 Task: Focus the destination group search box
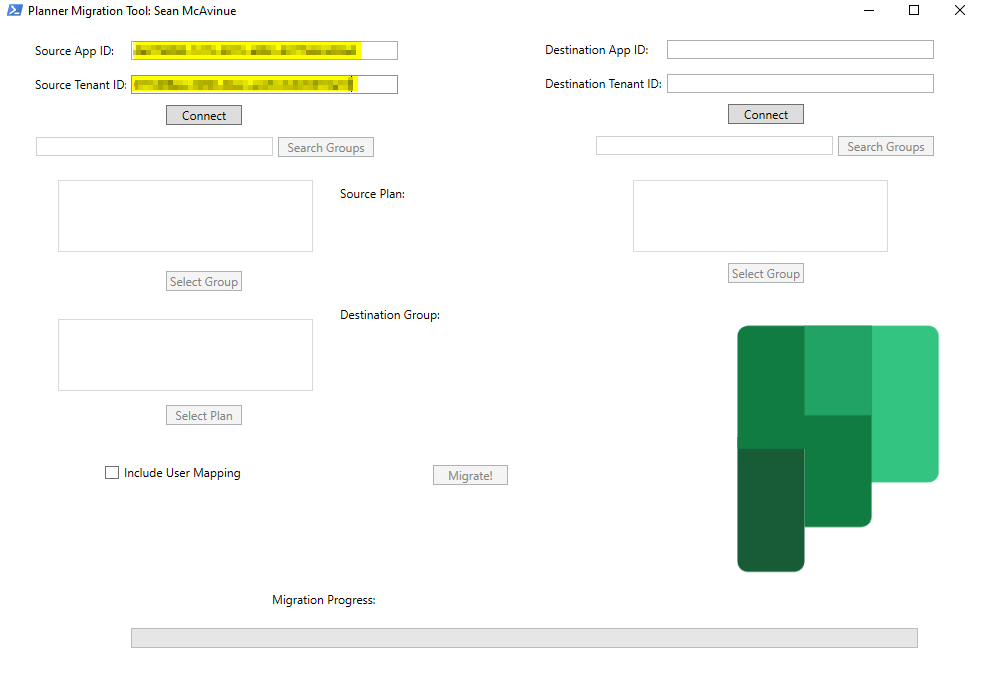(x=714, y=146)
